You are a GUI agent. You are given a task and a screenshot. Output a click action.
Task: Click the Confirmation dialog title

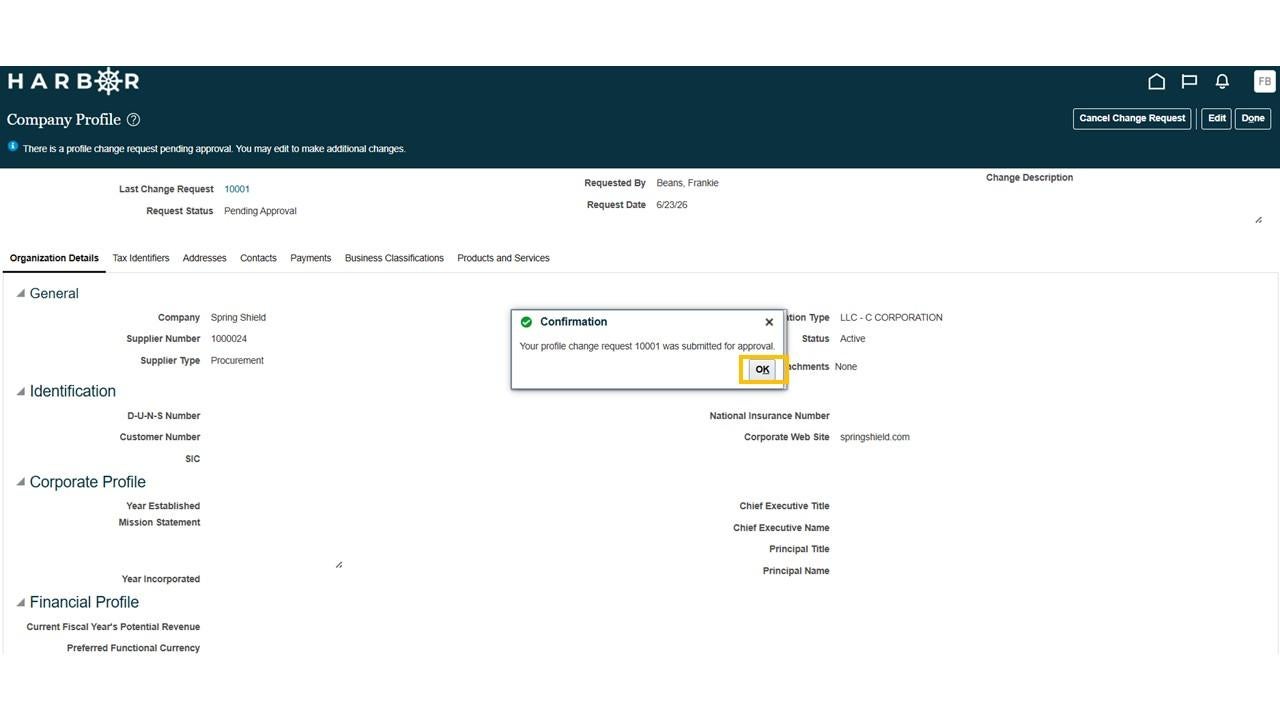click(x=573, y=322)
